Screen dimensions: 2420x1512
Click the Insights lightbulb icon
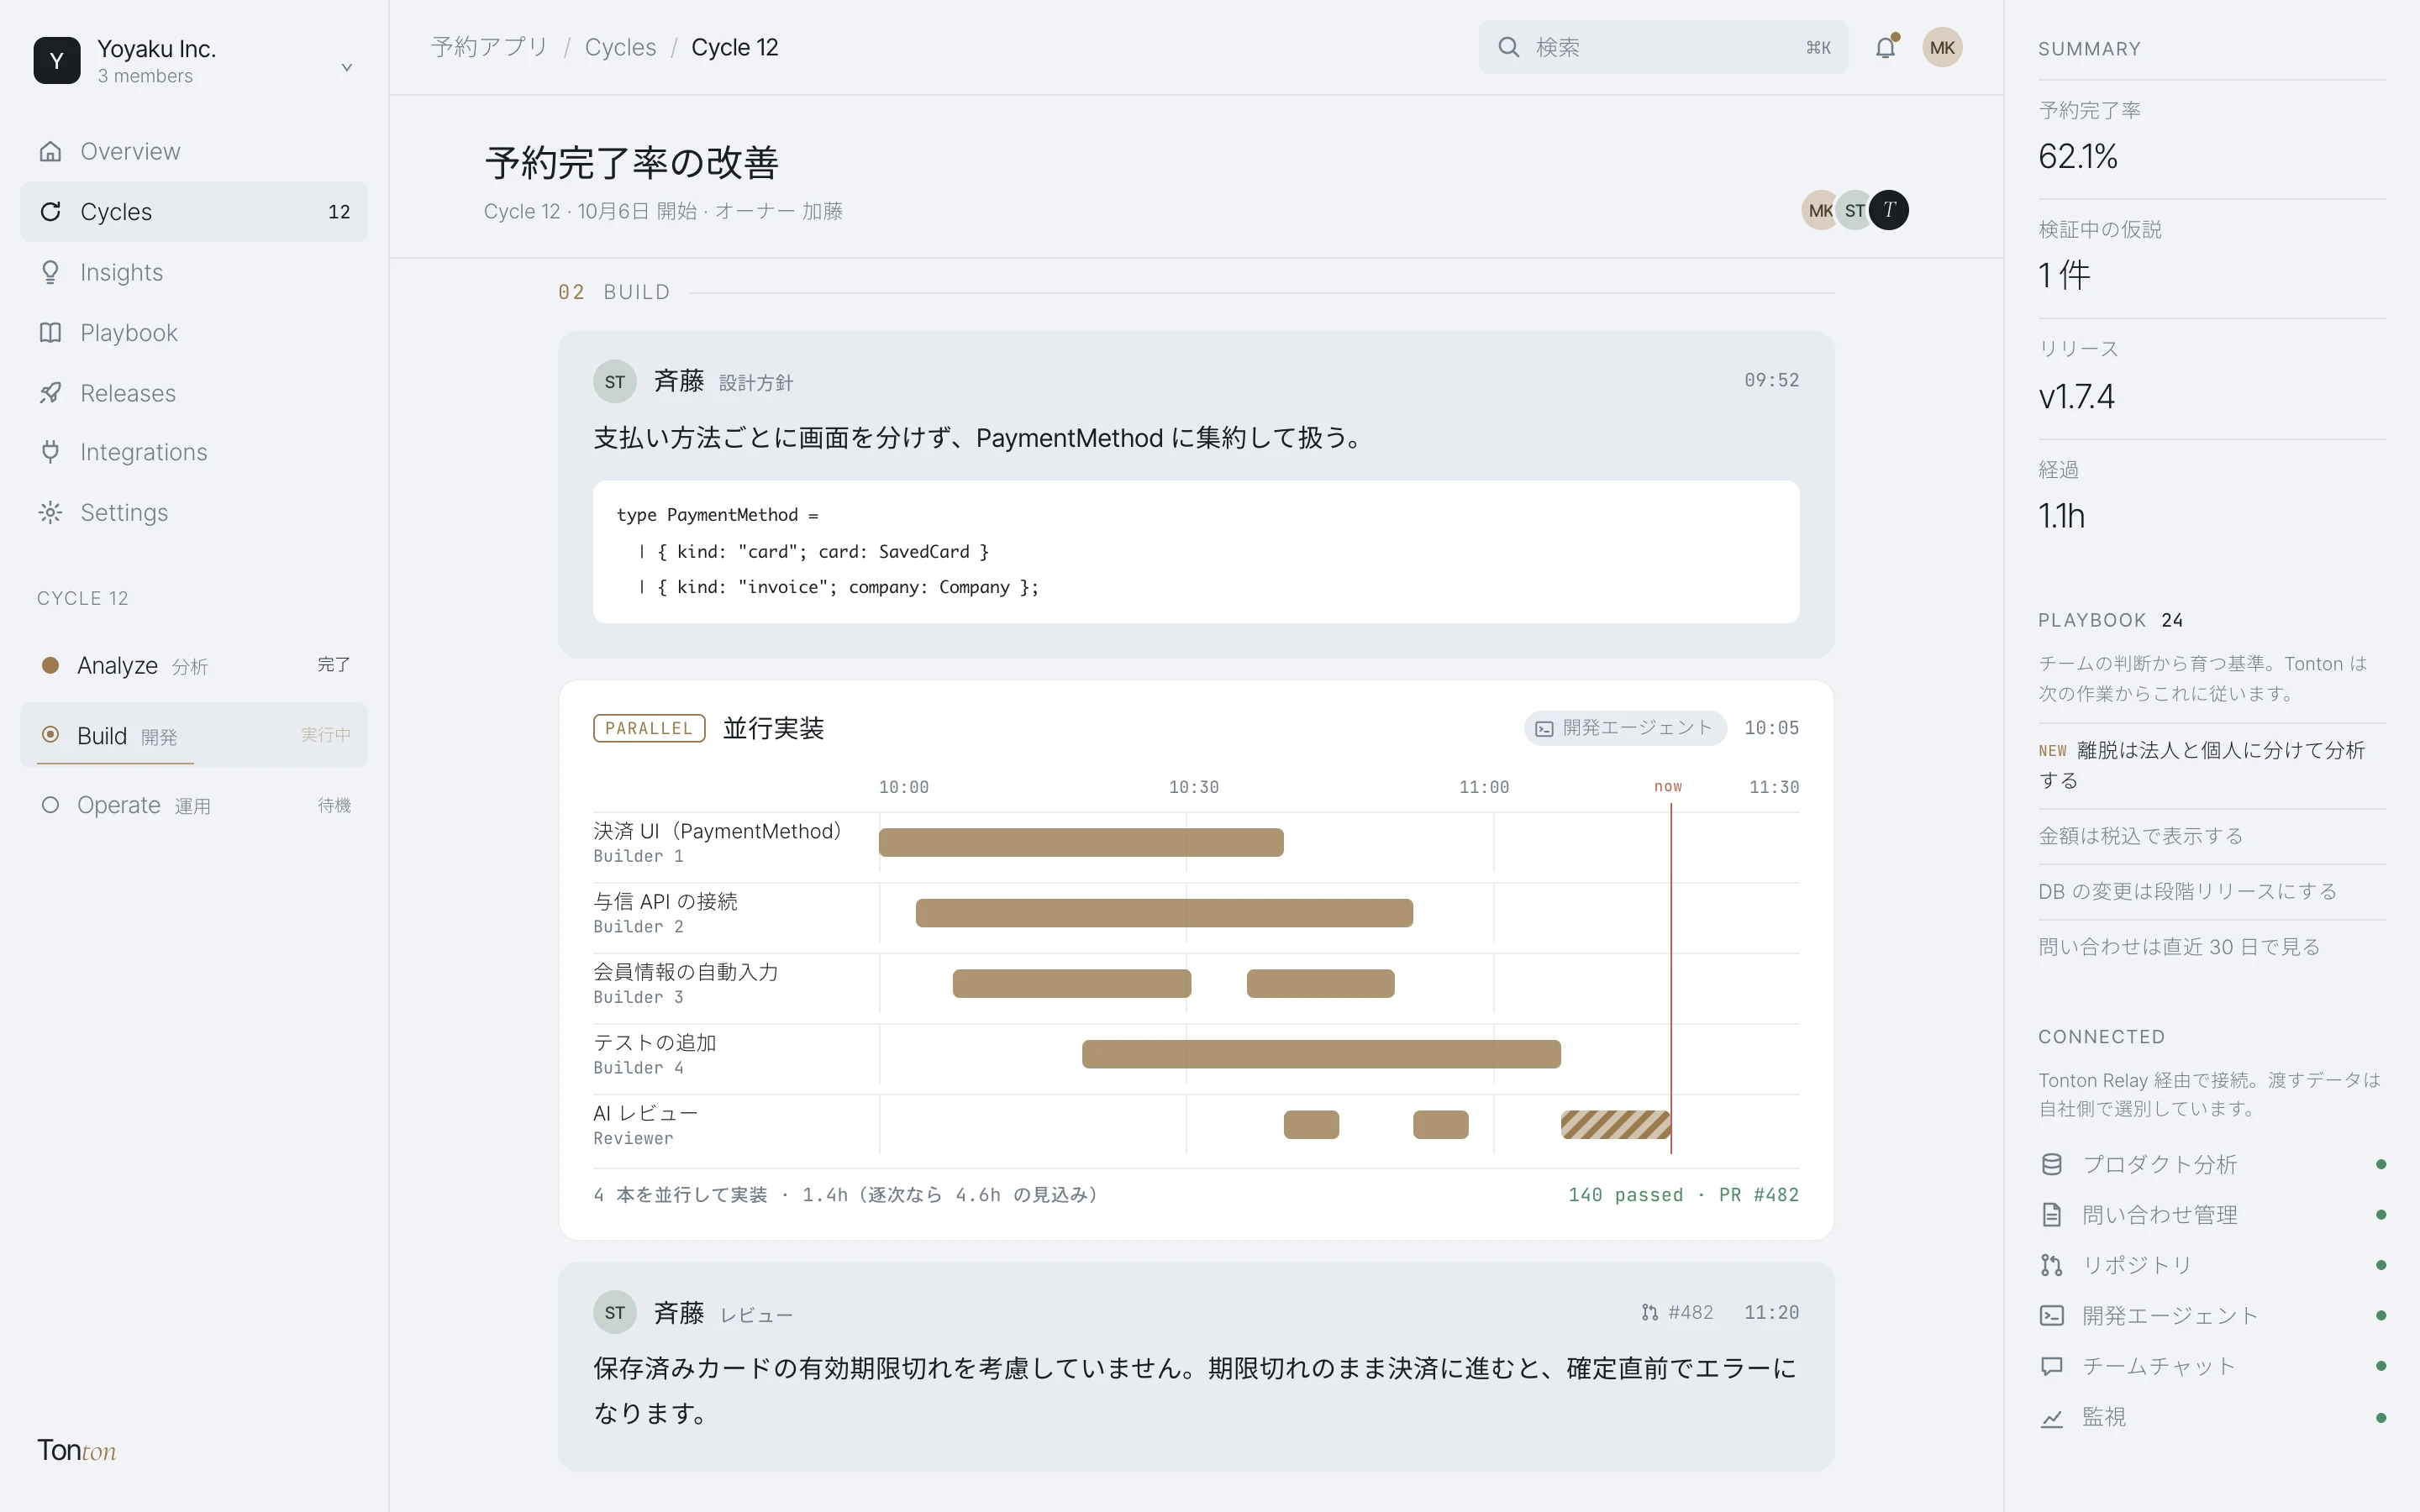[x=50, y=272]
